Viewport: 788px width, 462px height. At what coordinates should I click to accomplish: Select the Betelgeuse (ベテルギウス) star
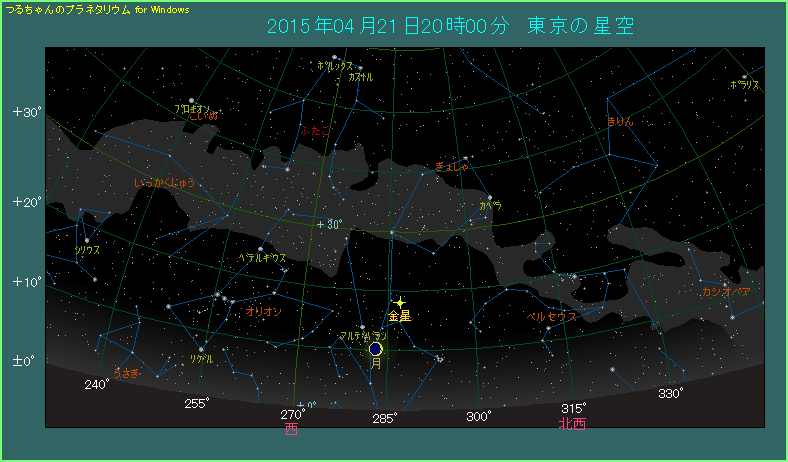coord(260,249)
